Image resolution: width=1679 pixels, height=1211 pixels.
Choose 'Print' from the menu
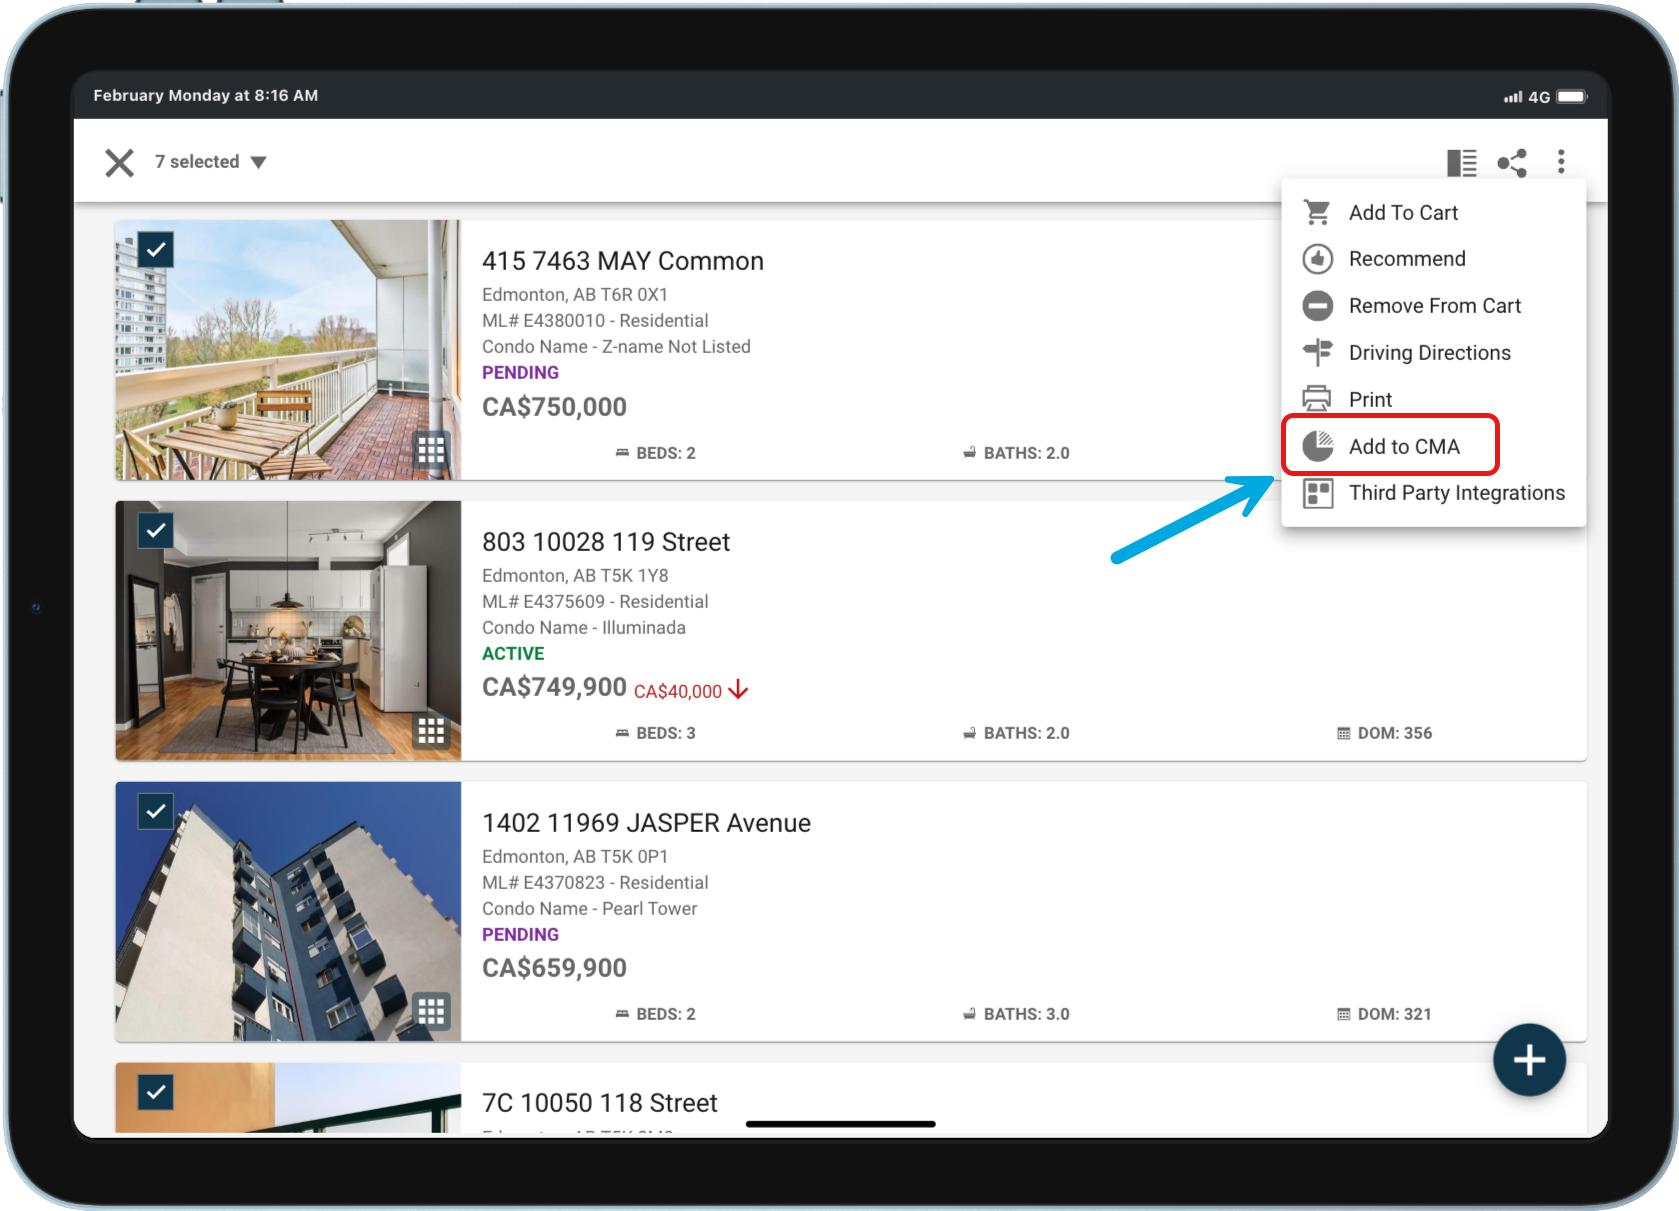[1433, 399]
